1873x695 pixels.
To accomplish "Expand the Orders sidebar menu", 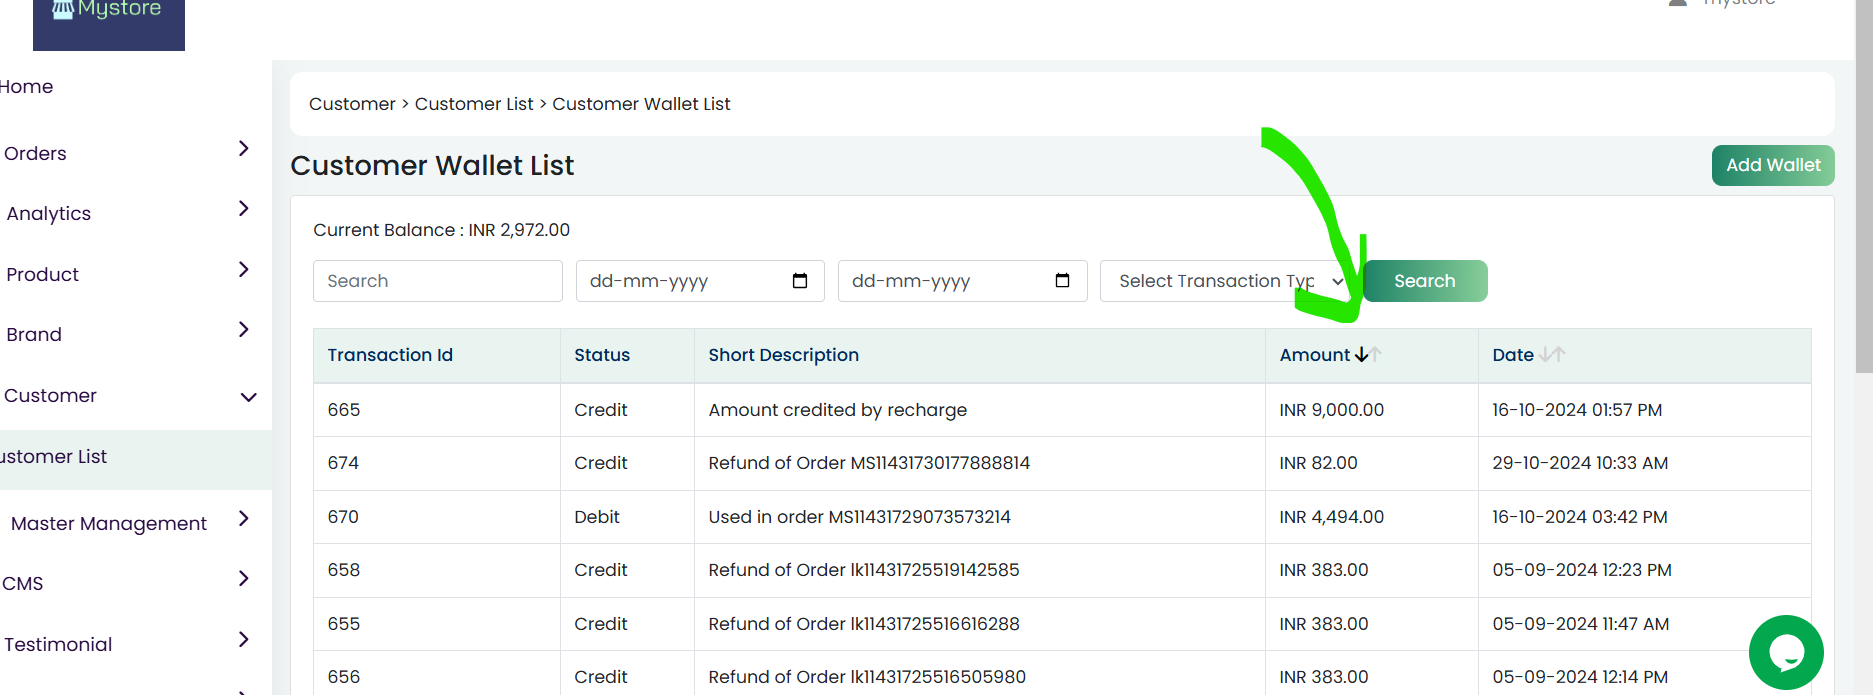I will click(x=244, y=149).
